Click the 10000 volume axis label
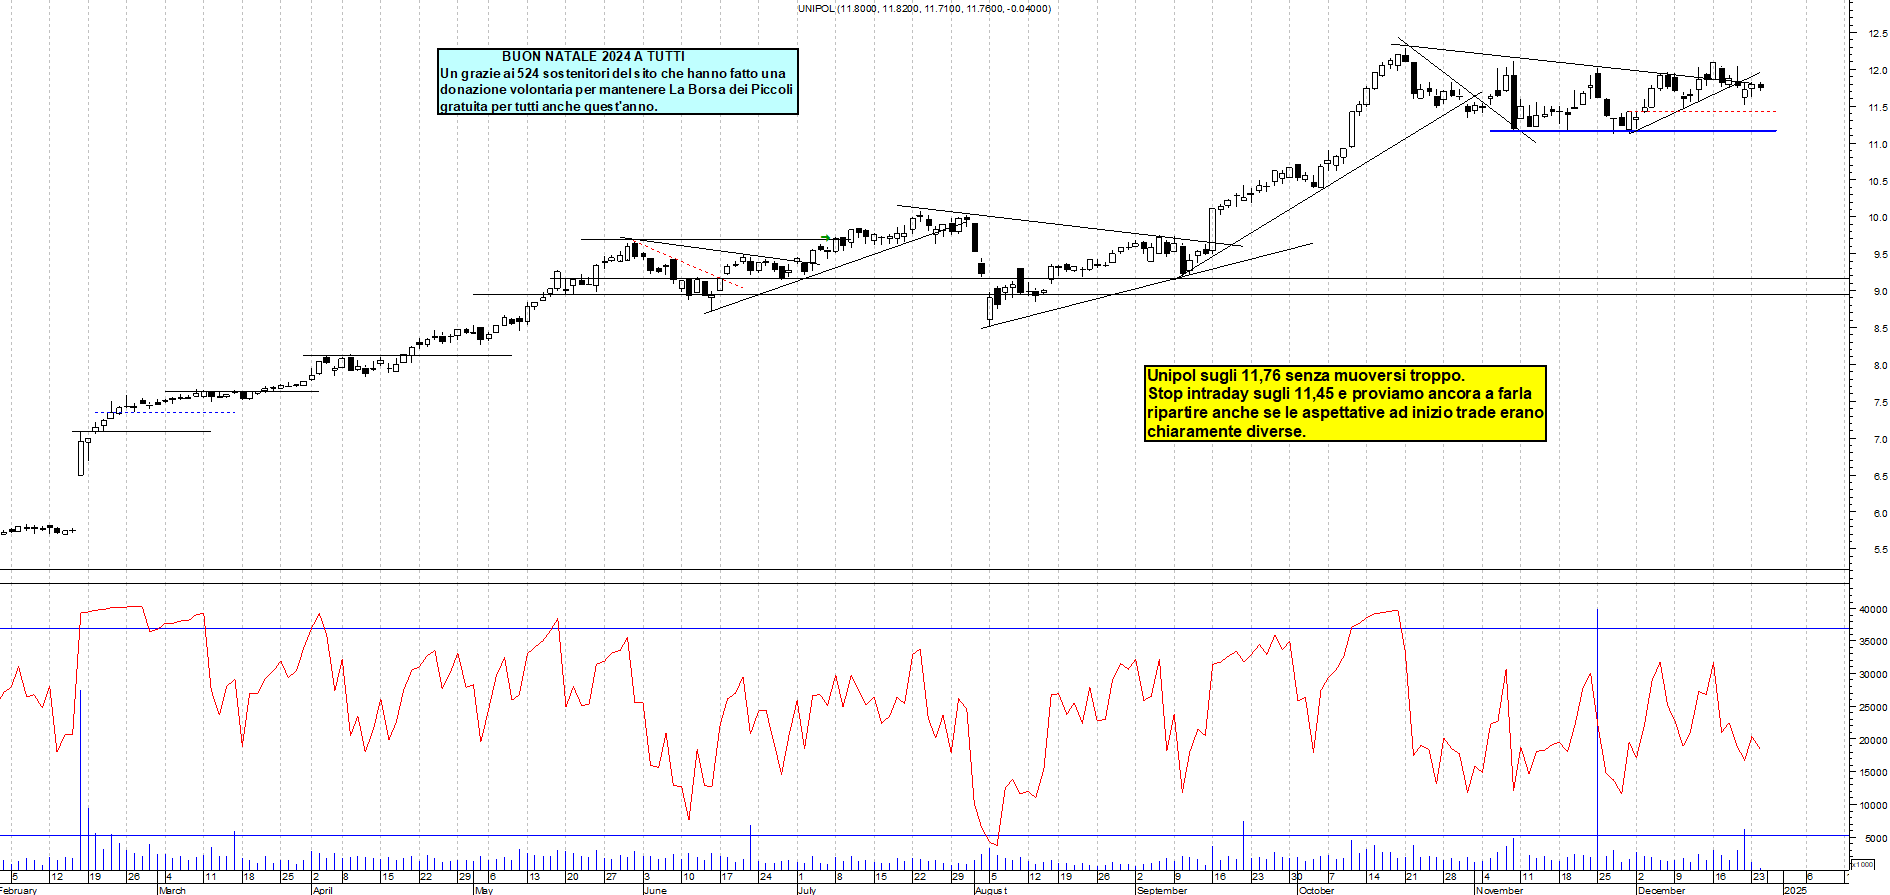The width and height of the screenshot is (1890, 895). click(x=1872, y=806)
